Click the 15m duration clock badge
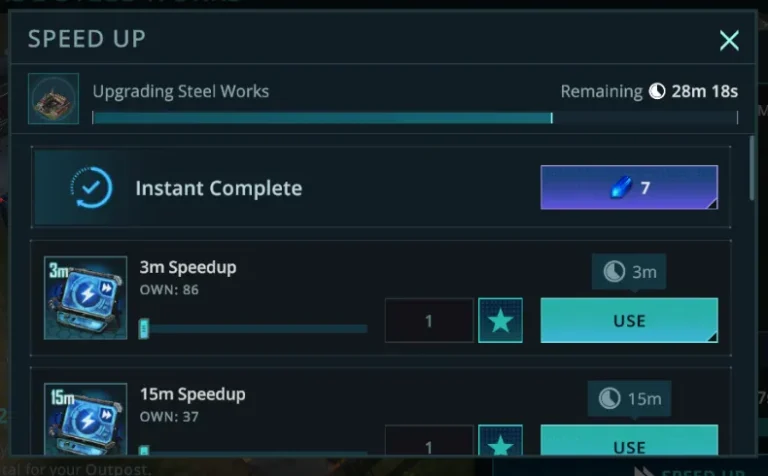The image size is (768, 476). 629,398
